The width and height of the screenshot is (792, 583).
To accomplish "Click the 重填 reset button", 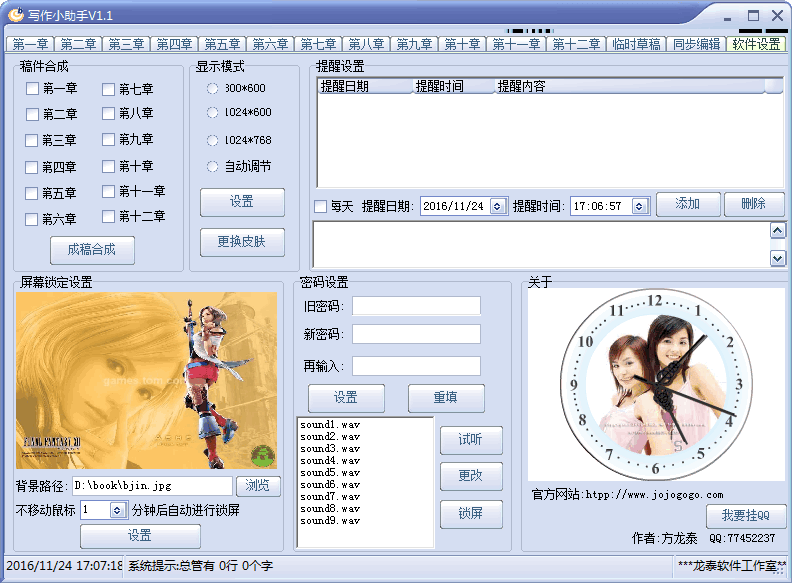I will click(446, 398).
